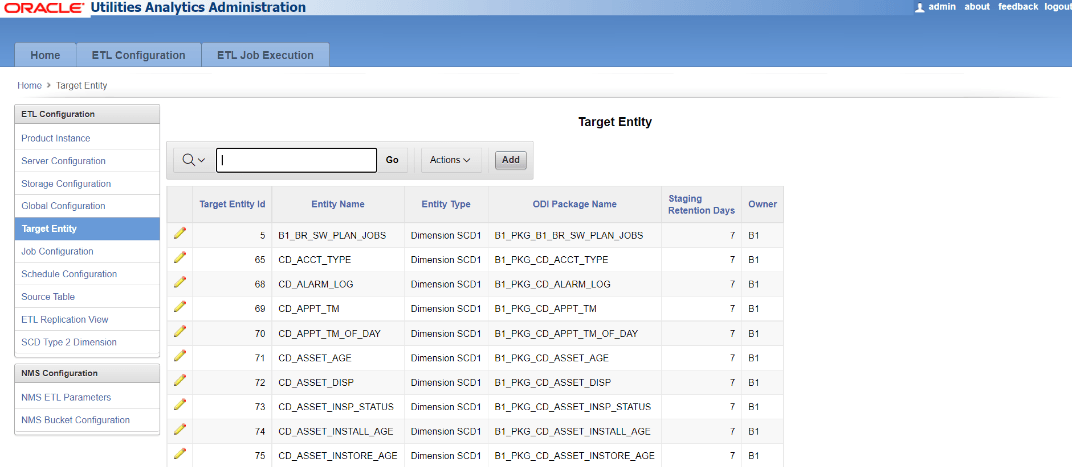Edit CD_ASSET_INSP_STATUS with pencil icon
Screen dimensions: 1072x467
[180, 405]
